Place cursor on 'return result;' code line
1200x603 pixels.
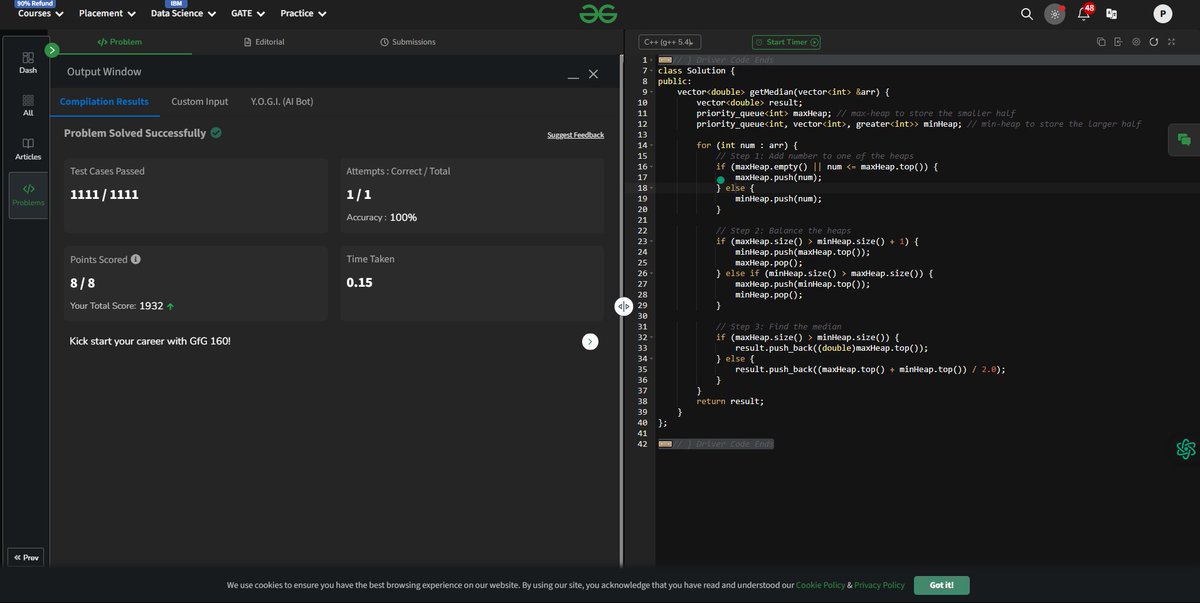(x=729, y=401)
